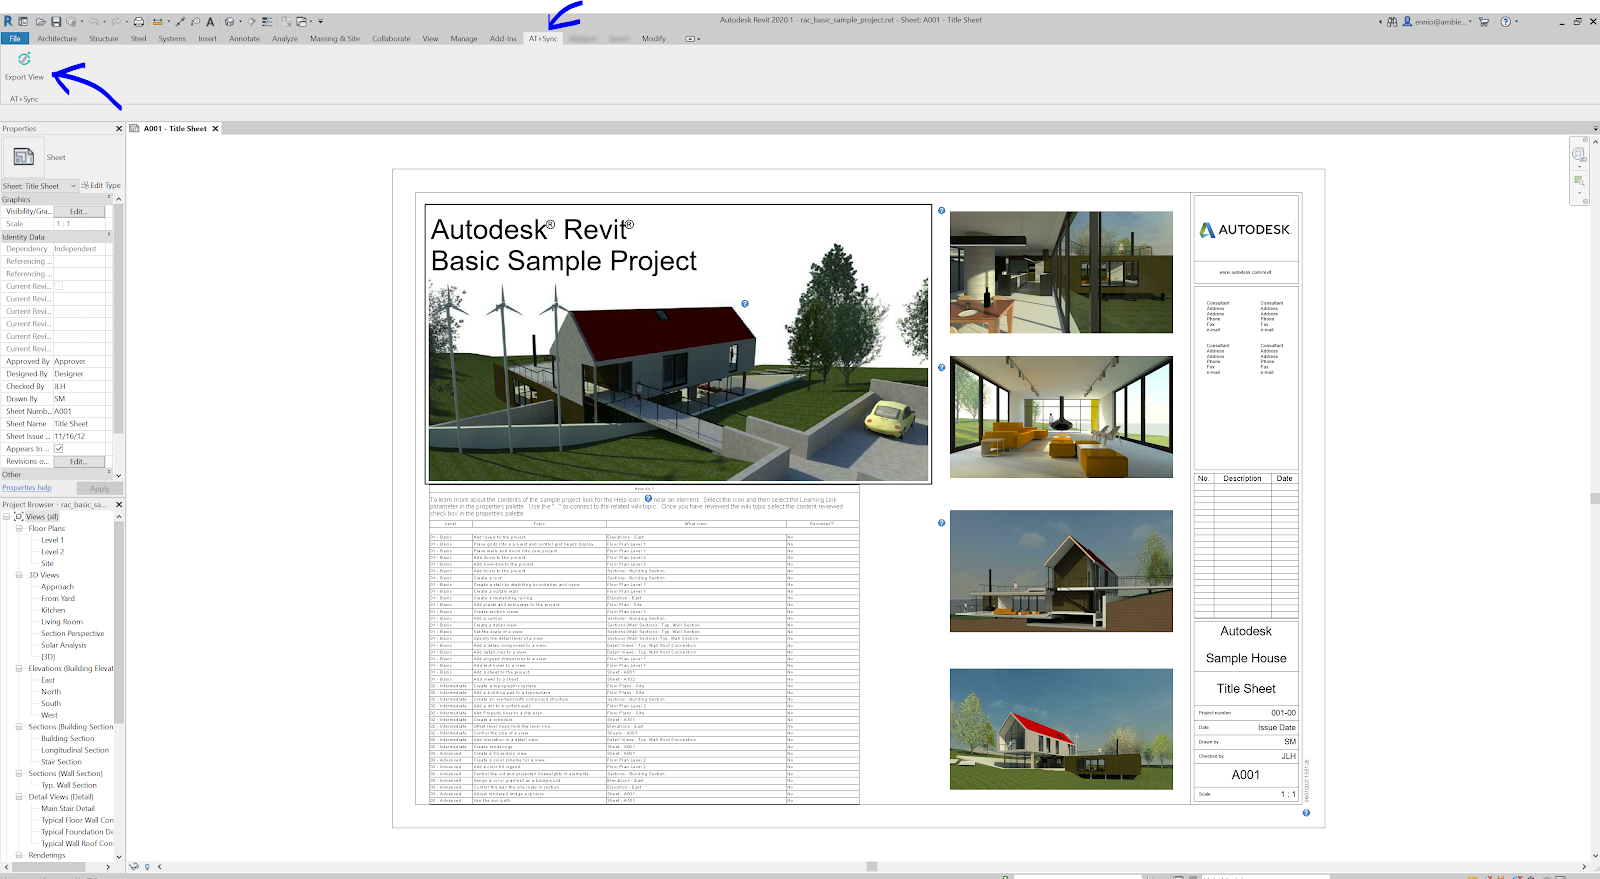The height and width of the screenshot is (879, 1600).
Task: Select the Kitchen 3D view in browser
Action: (x=53, y=610)
